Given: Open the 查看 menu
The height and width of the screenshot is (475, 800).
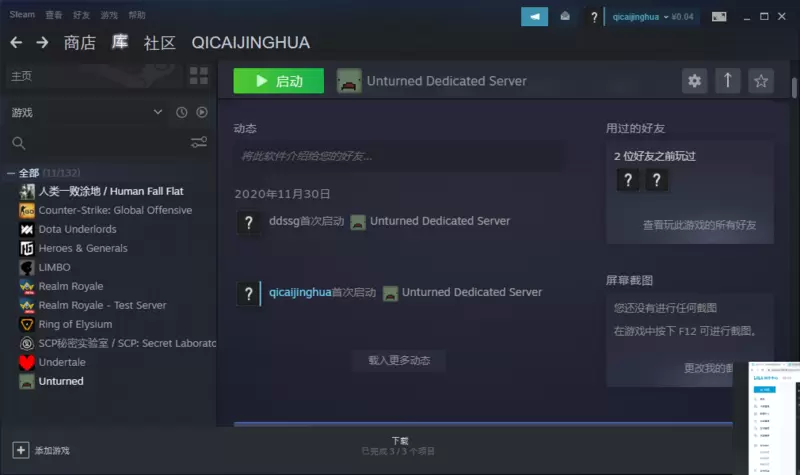Looking at the screenshot, I should (54, 15).
